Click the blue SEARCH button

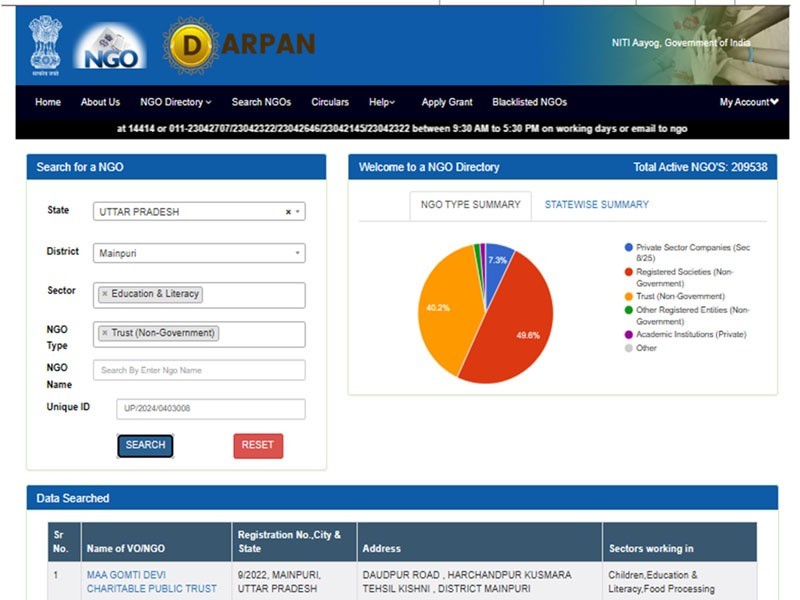[x=145, y=445]
